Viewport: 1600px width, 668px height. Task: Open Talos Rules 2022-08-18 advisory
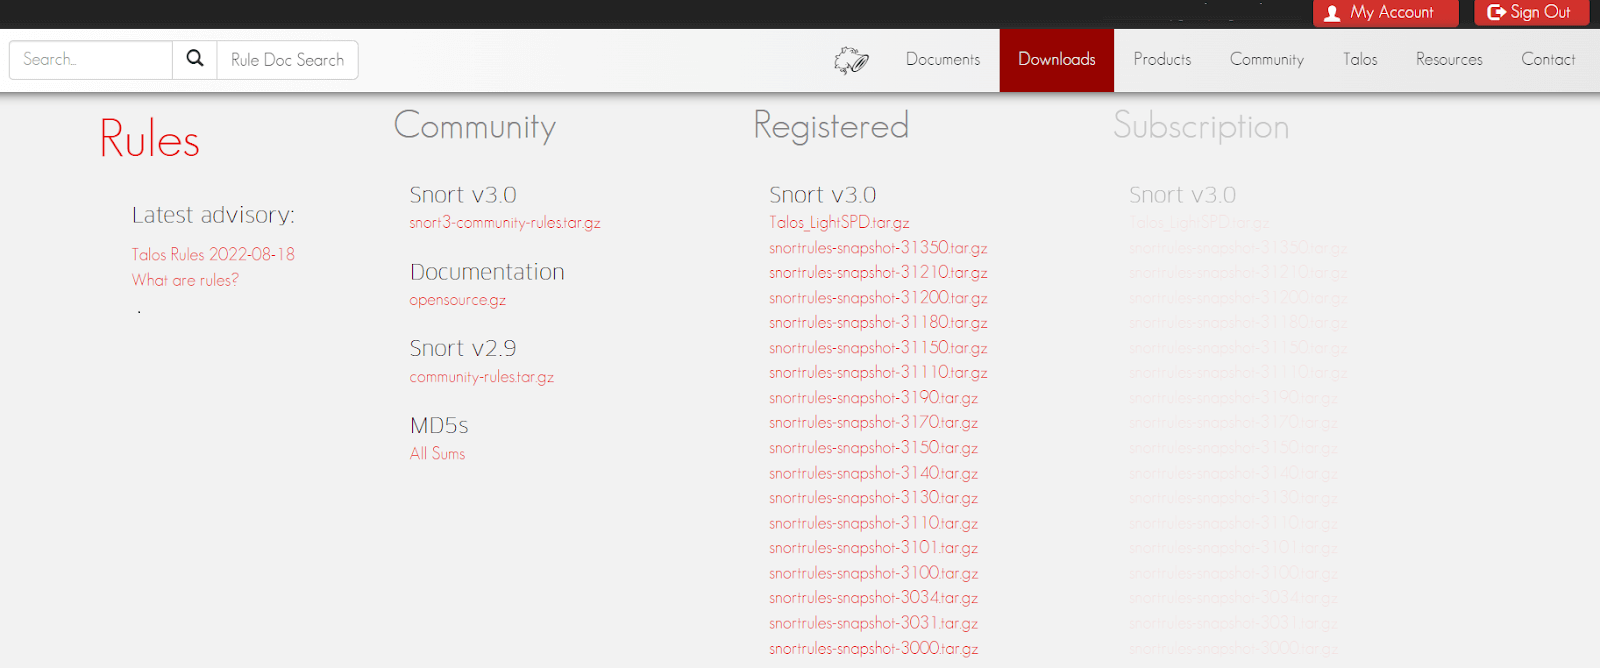click(x=213, y=254)
